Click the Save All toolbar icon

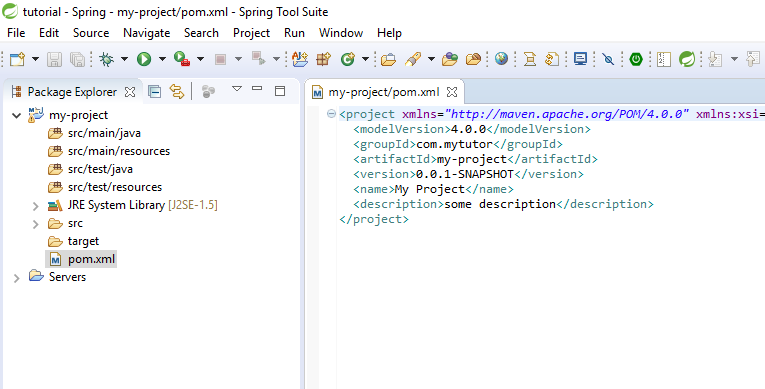pos(77,59)
